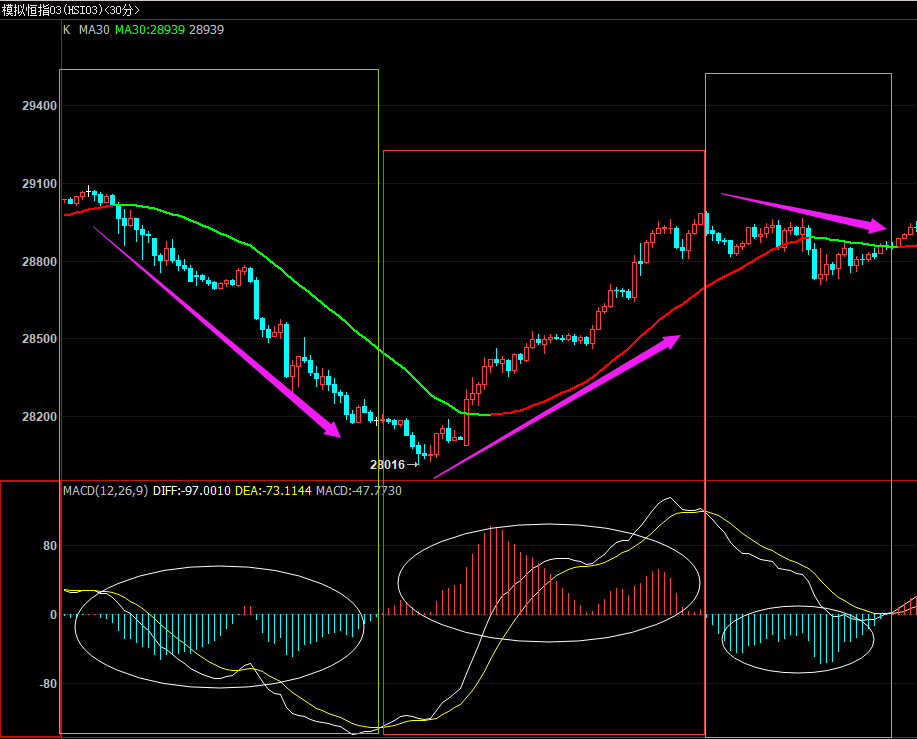
Task: Click the 29400 price axis label
Action: tap(39, 106)
